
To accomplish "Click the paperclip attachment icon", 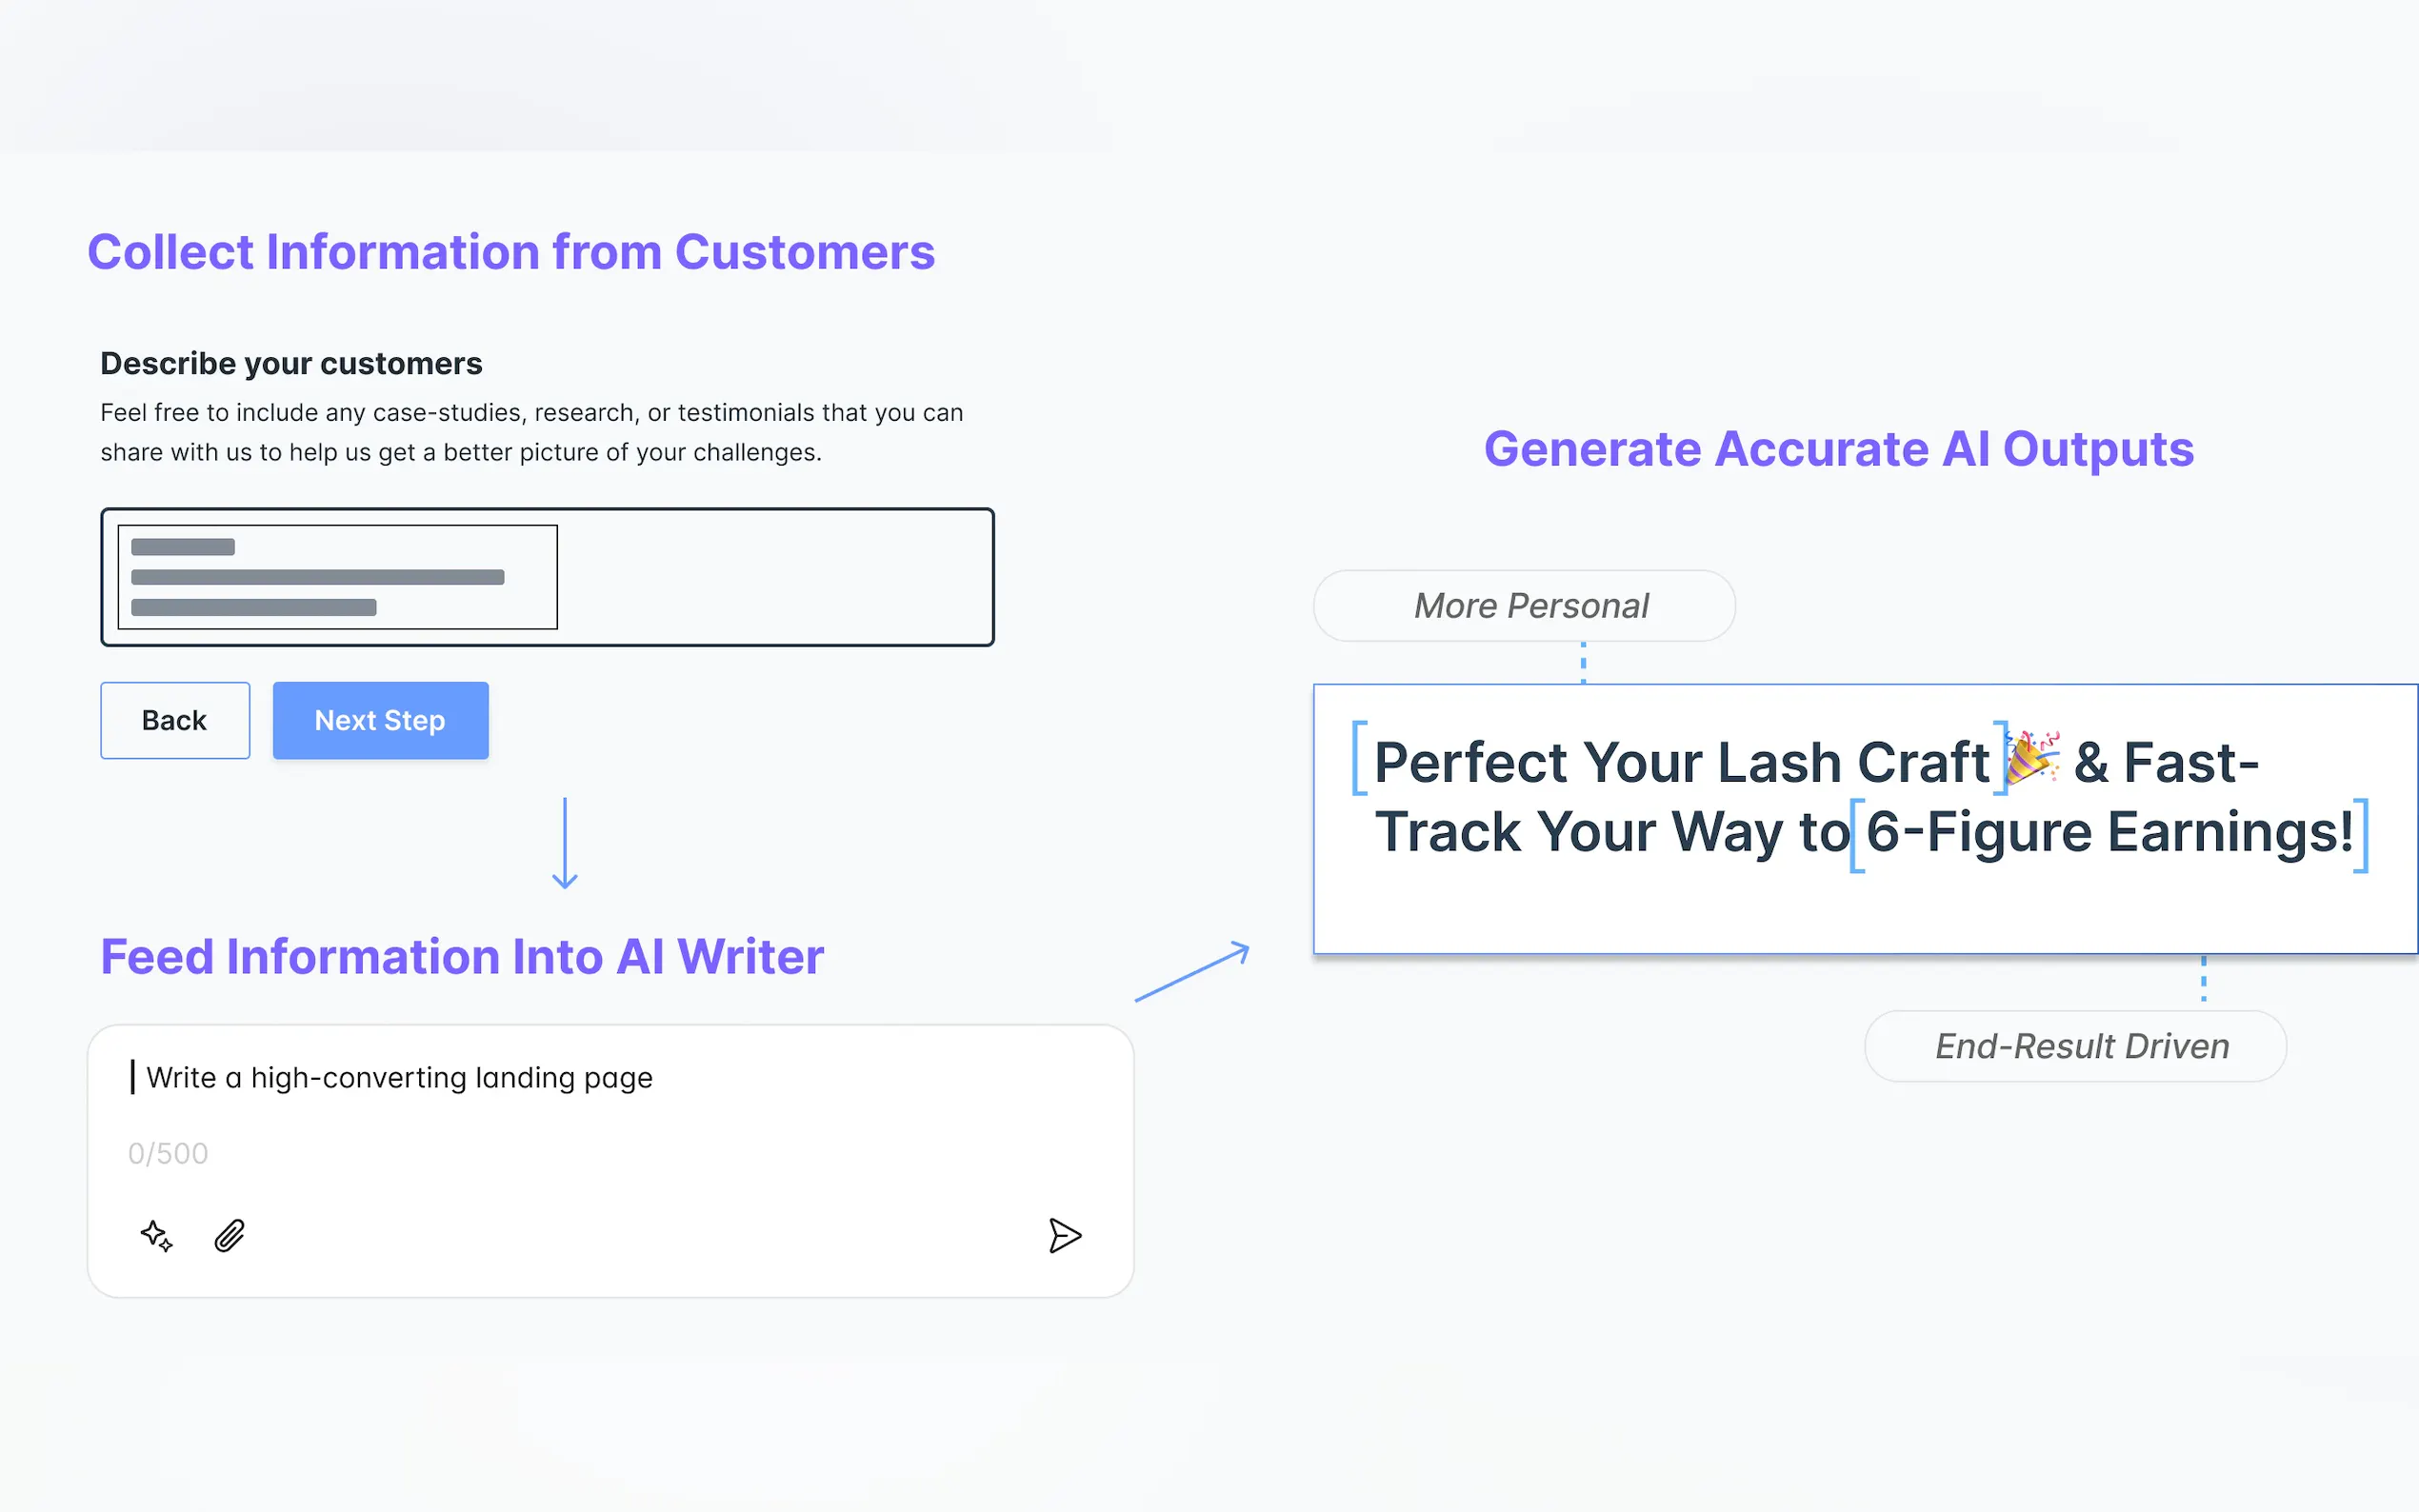I will pyautogui.click(x=229, y=1236).
